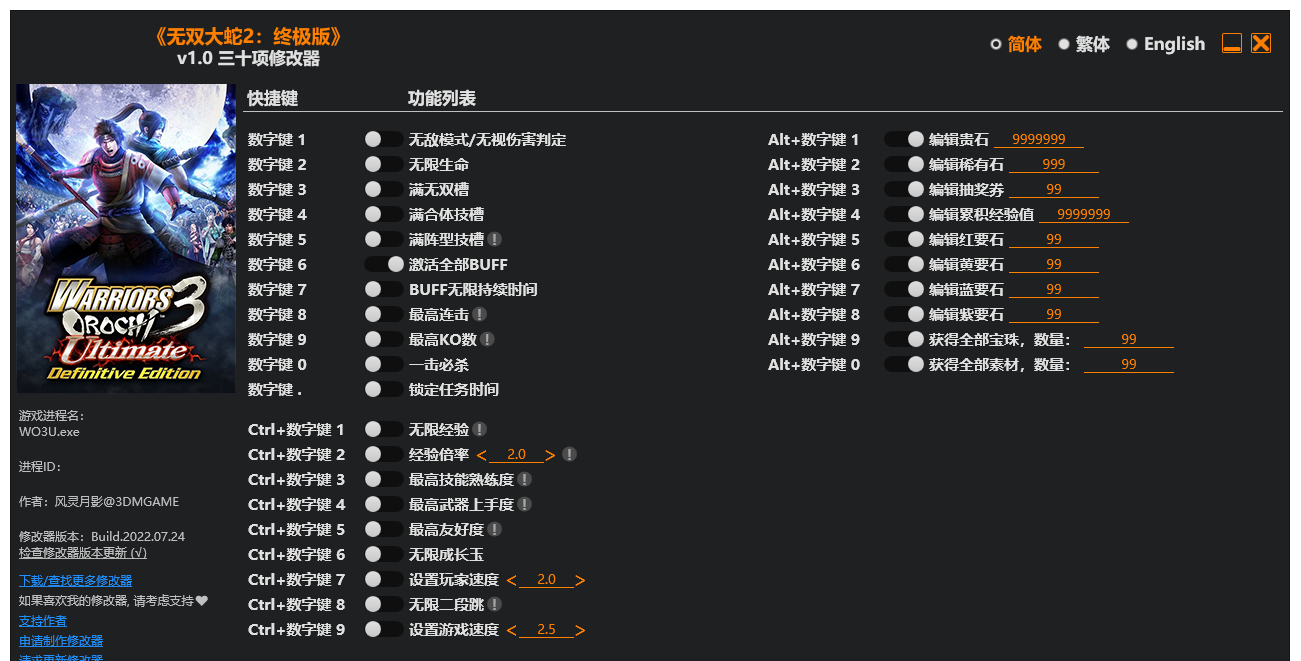Screen dimensions: 1301x661
Task: Enable 一击必杀 toggle
Action: pyautogui.click(x=384, y=364)
